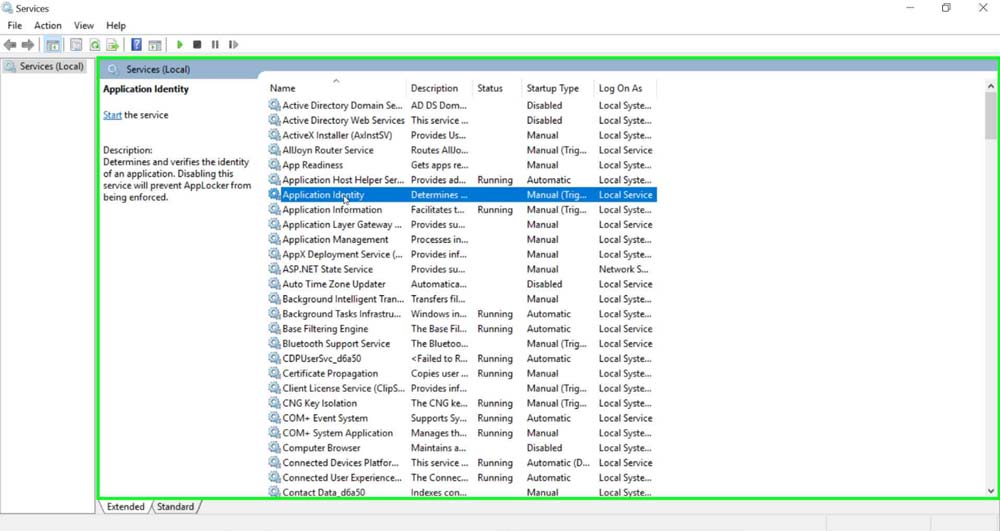This screenshot has height=531, width=1000.
Task: Click the green Start Service play icon
Action: pyautogui.click(x=180, y=45)
